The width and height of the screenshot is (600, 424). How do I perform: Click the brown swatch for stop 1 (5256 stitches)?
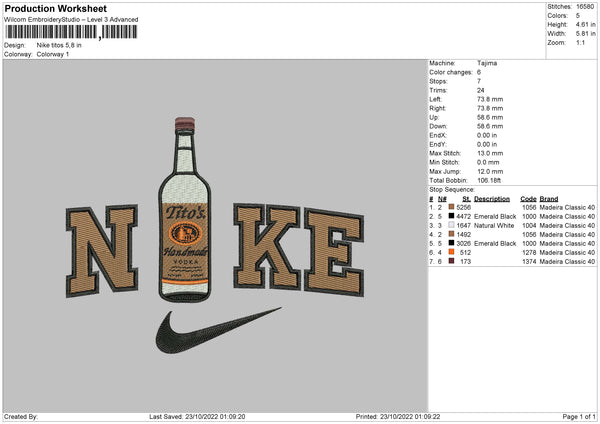[x=451, y=207]
